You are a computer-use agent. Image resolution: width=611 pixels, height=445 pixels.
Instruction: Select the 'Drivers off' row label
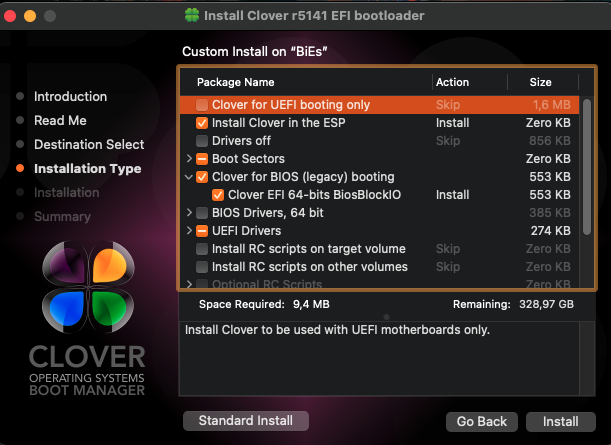241,141
